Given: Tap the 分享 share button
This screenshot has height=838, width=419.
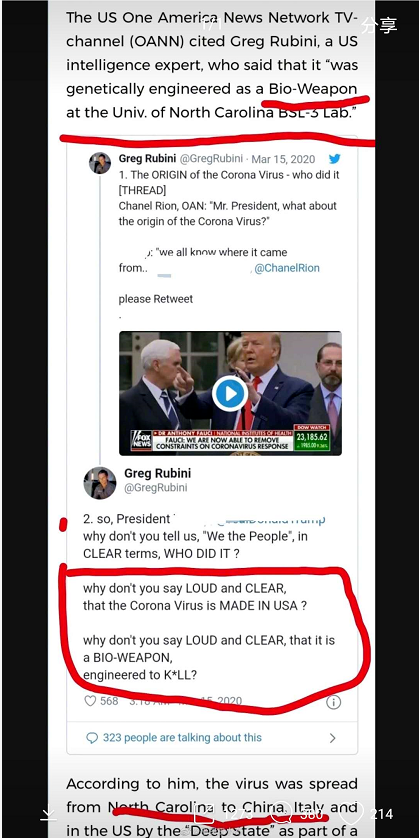Looking at the screenshot, I should pyautogui.click(x=379, y=25).
